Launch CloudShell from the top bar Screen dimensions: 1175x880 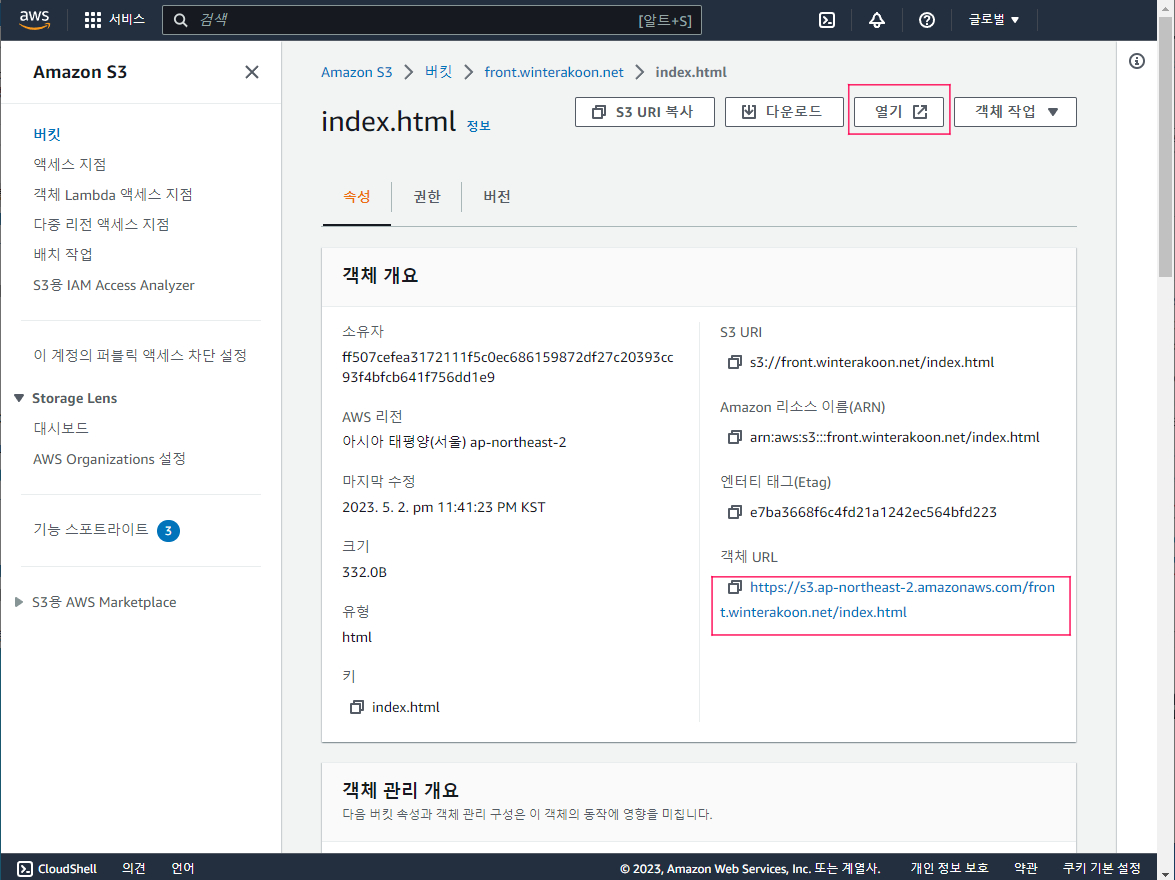(x=827, y=20)
